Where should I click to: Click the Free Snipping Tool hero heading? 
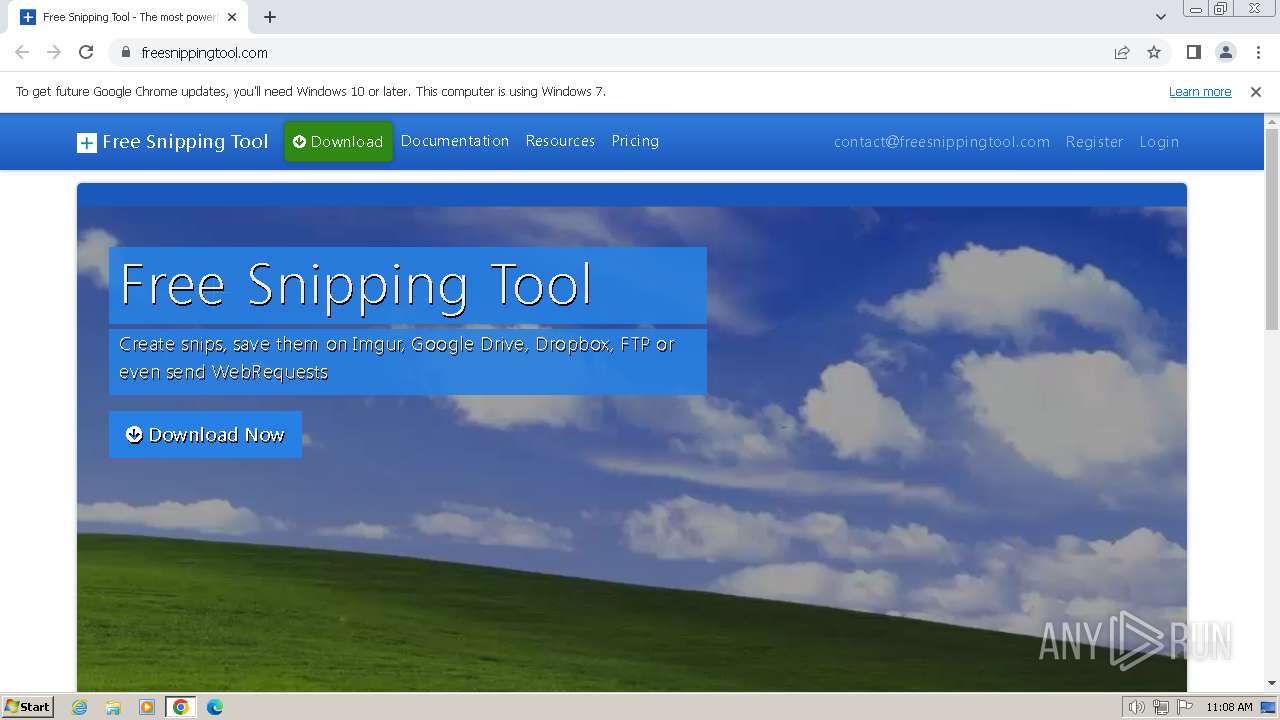point(356,285)
